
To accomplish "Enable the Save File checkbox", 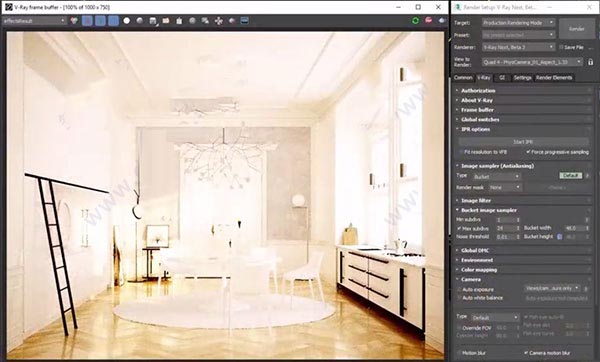I will pyautogui.click(x=561, y=47).
